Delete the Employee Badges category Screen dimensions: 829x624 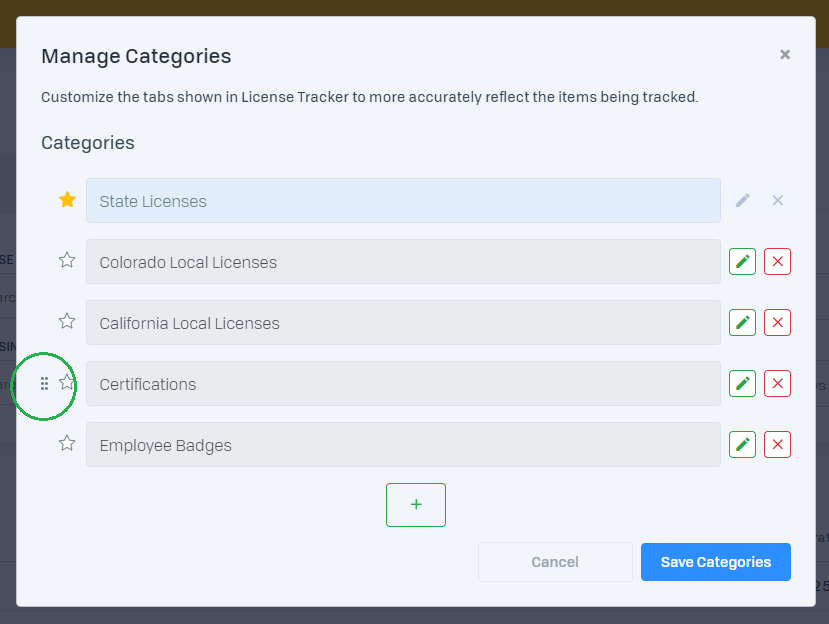pos(777,445)
